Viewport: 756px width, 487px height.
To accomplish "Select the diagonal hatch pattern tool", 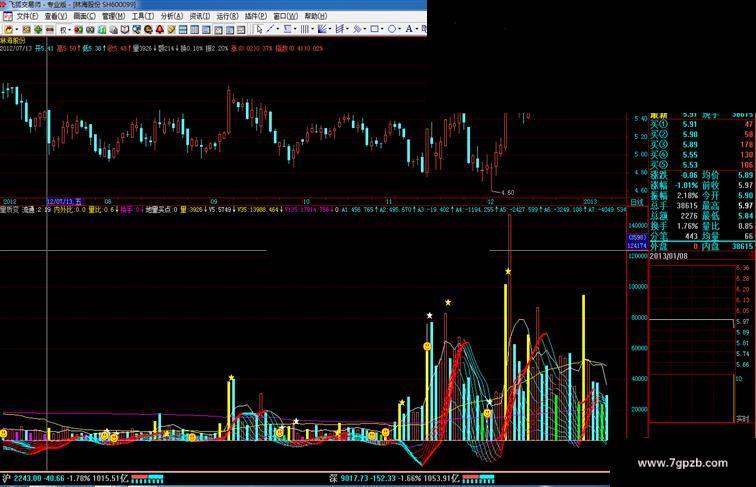I will pos(357,29).
